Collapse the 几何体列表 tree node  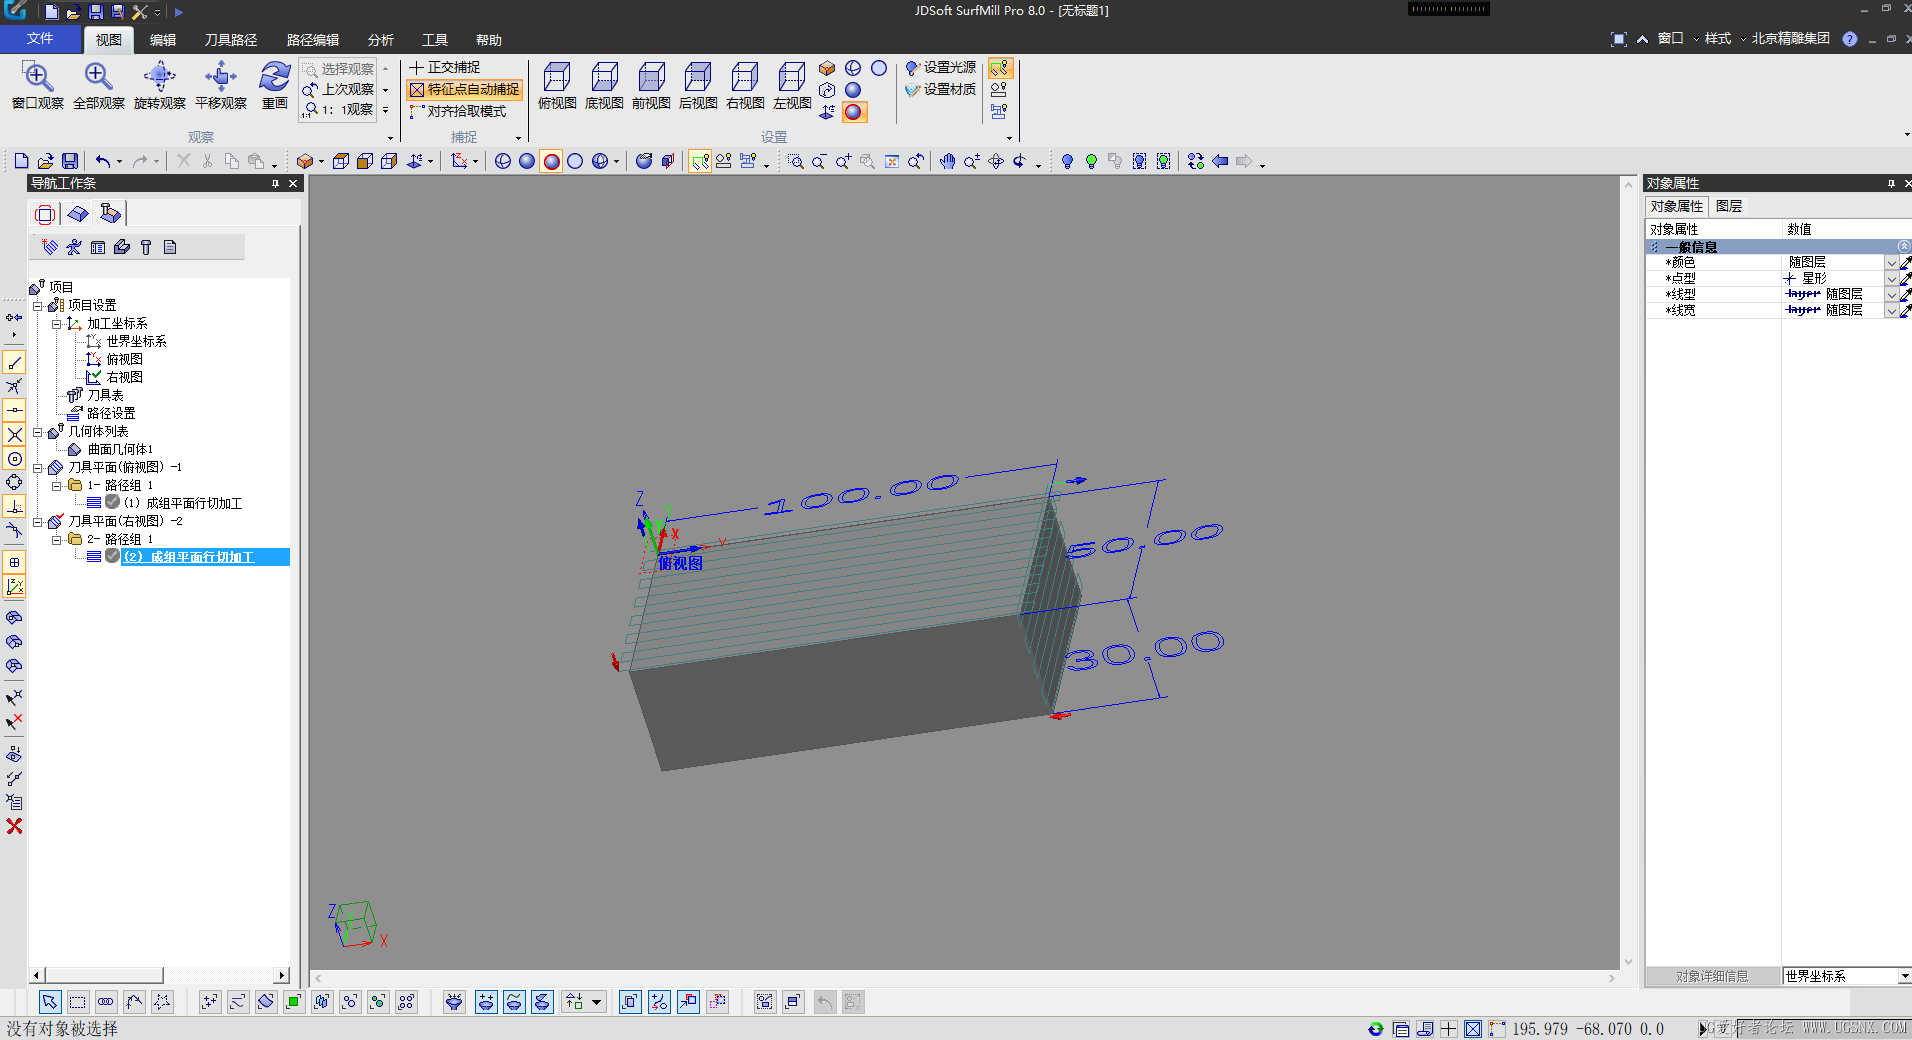pos(38,432)
